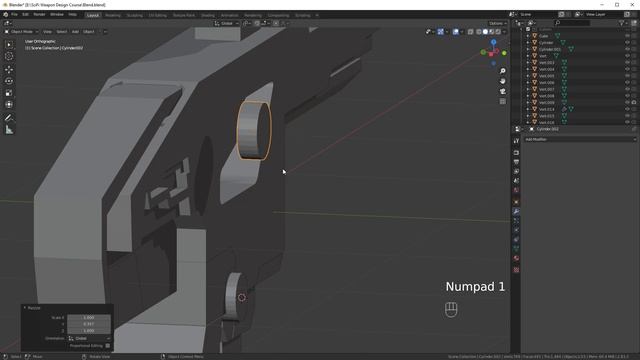Open the viewport Add menu
The height and width of the screenshot is (360, 640).
tap(75, 31)
